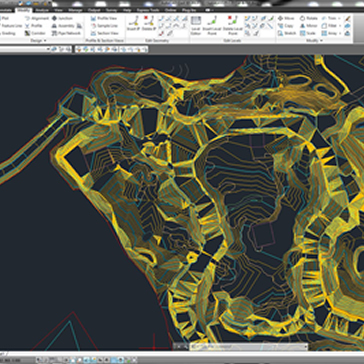Switch to the View ribbon tab

58,10
